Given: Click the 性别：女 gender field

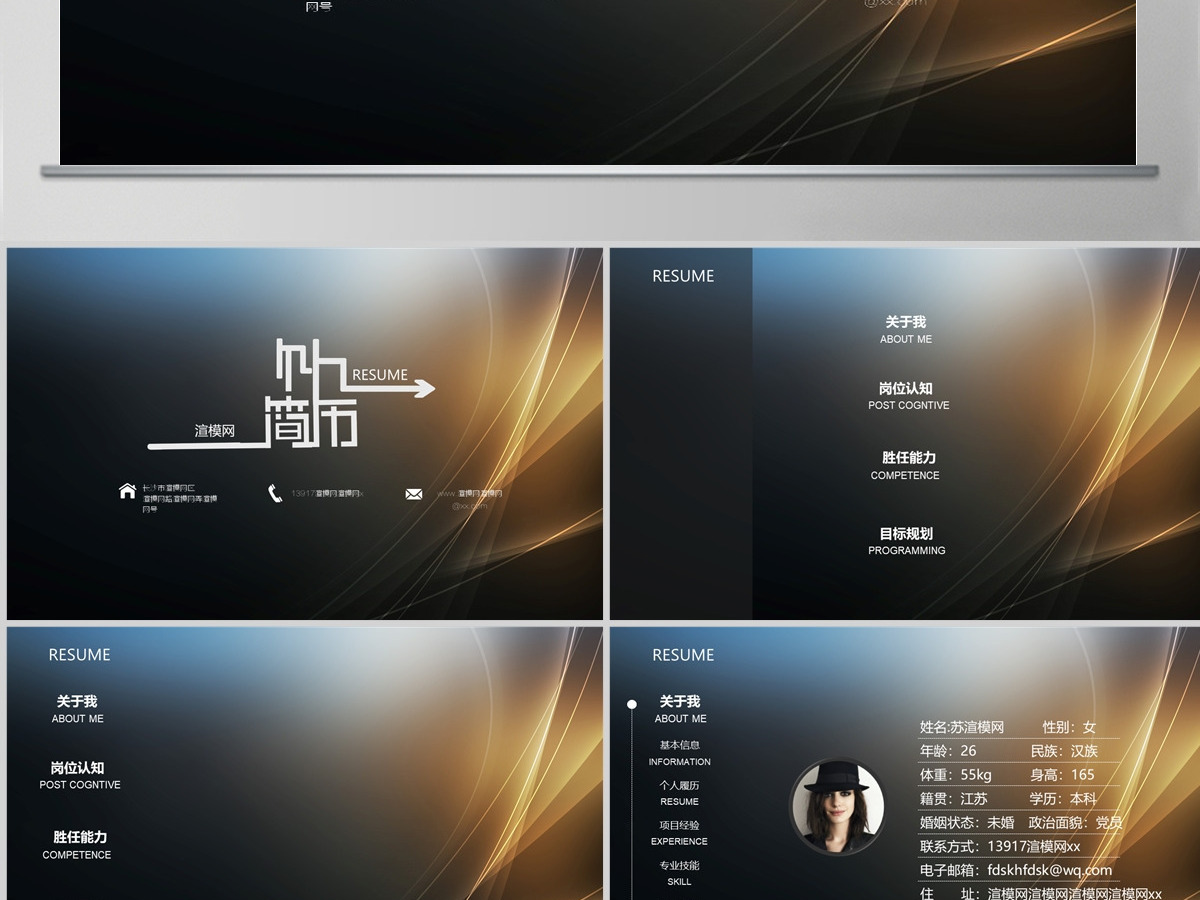Looking at the screenshot, I should [1070, 727].
